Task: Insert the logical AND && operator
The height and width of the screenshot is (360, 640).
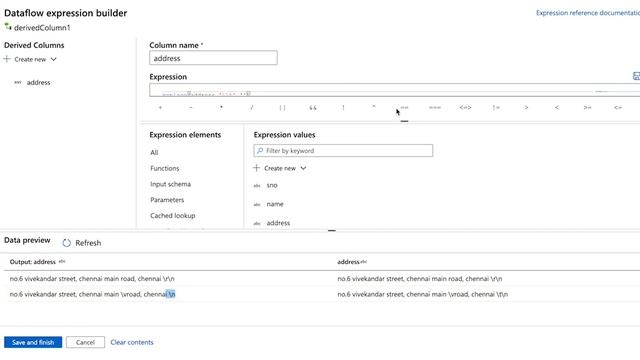Action: [x=313, y=107]
